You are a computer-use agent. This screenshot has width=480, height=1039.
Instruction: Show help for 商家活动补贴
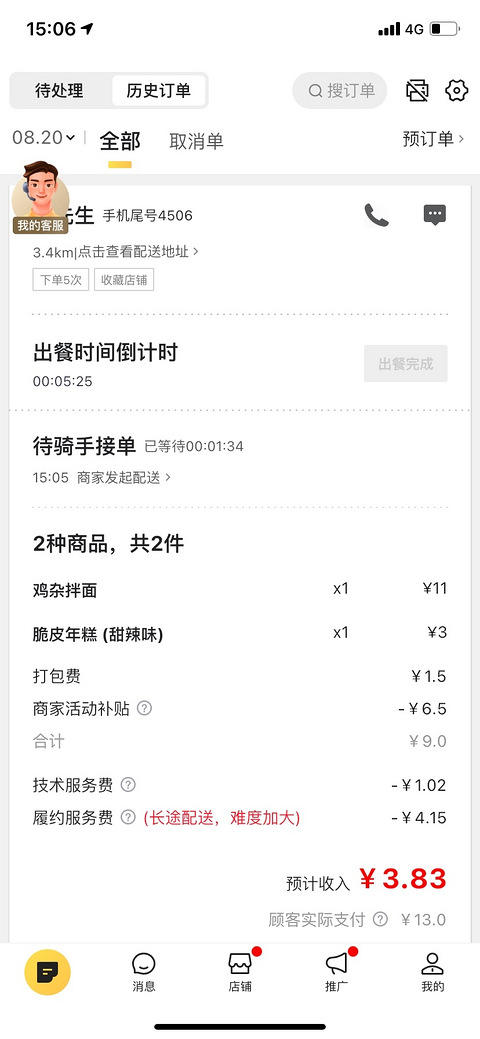[x=144, y=708]
